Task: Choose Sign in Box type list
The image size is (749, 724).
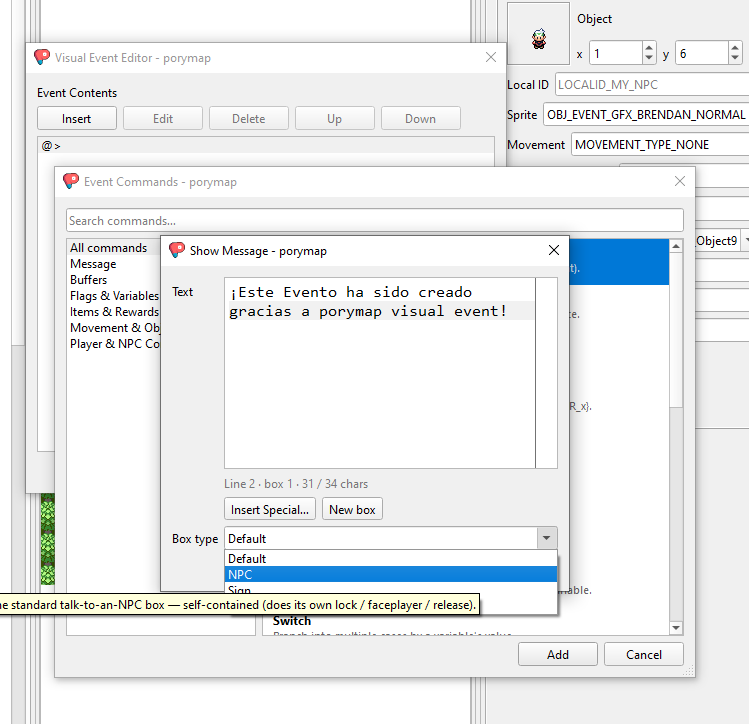Action: (x=391, y=589)
